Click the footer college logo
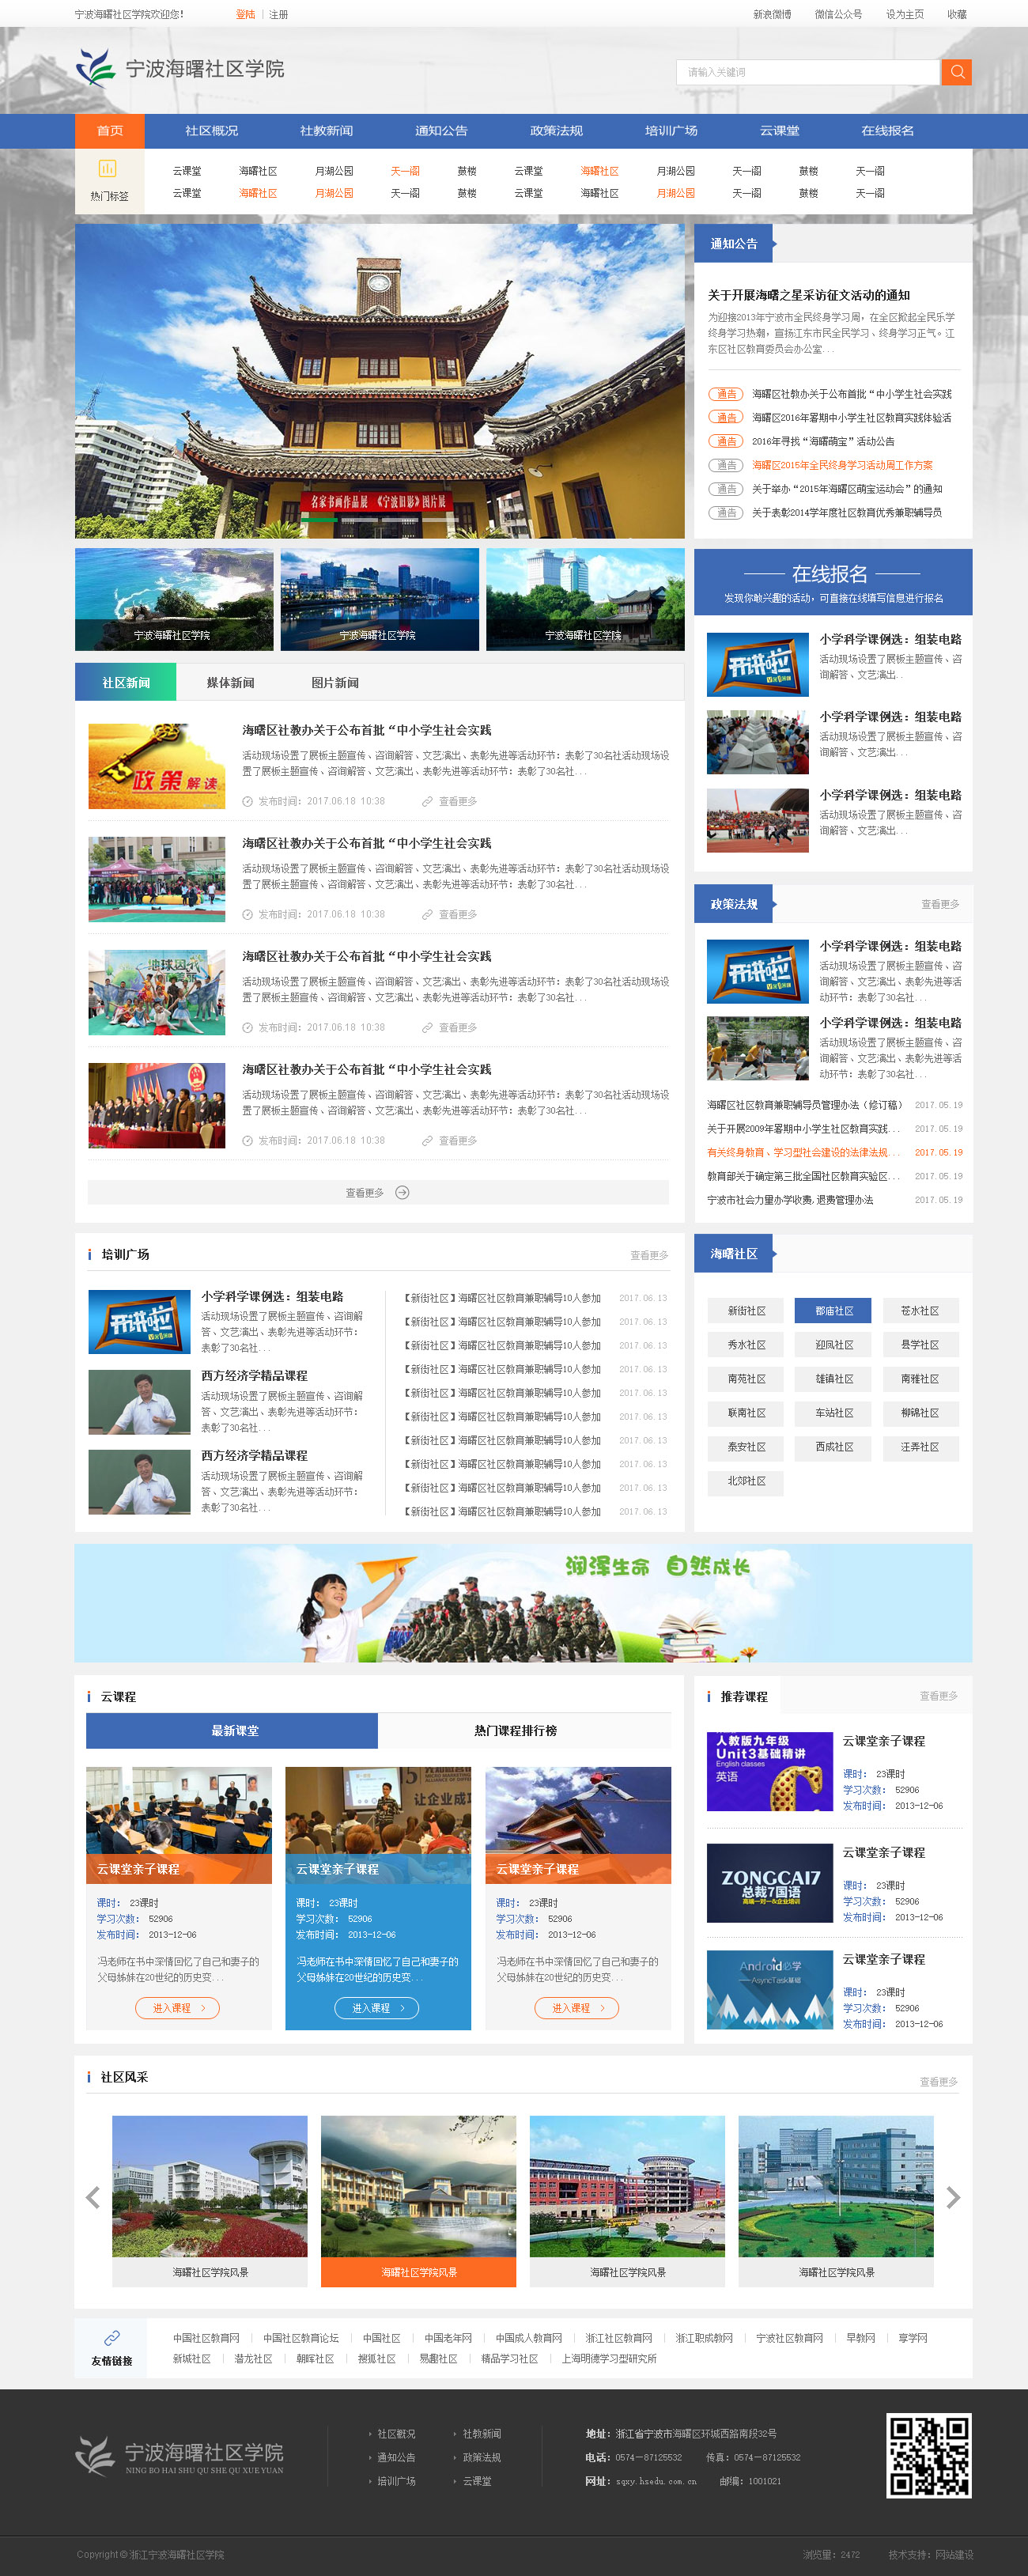This screenshot has height=2576, width=1028. [180, 2455]
